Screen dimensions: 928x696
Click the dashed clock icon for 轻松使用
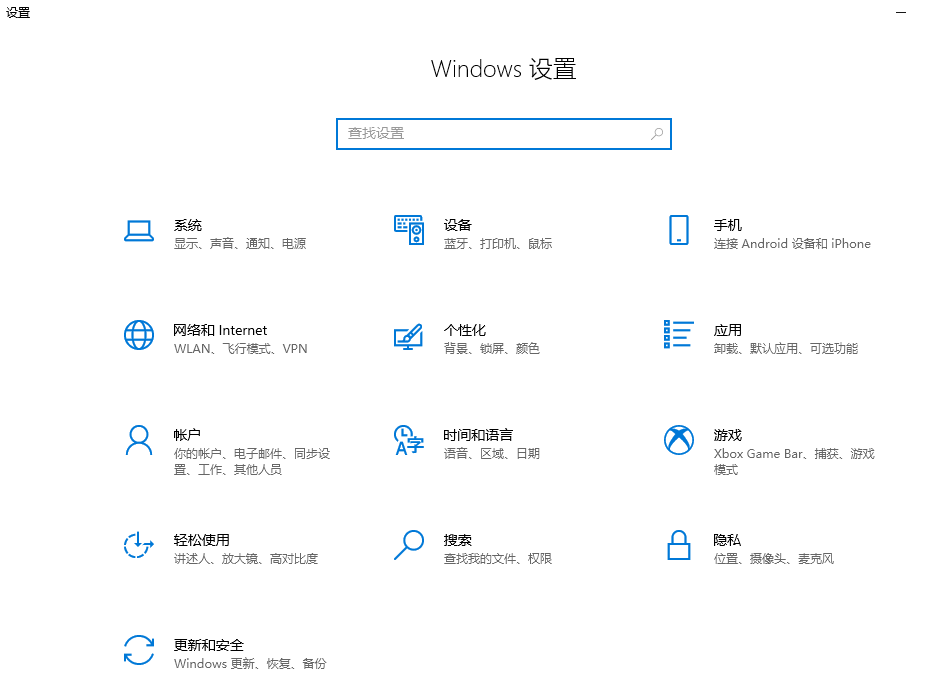point(139,545)
